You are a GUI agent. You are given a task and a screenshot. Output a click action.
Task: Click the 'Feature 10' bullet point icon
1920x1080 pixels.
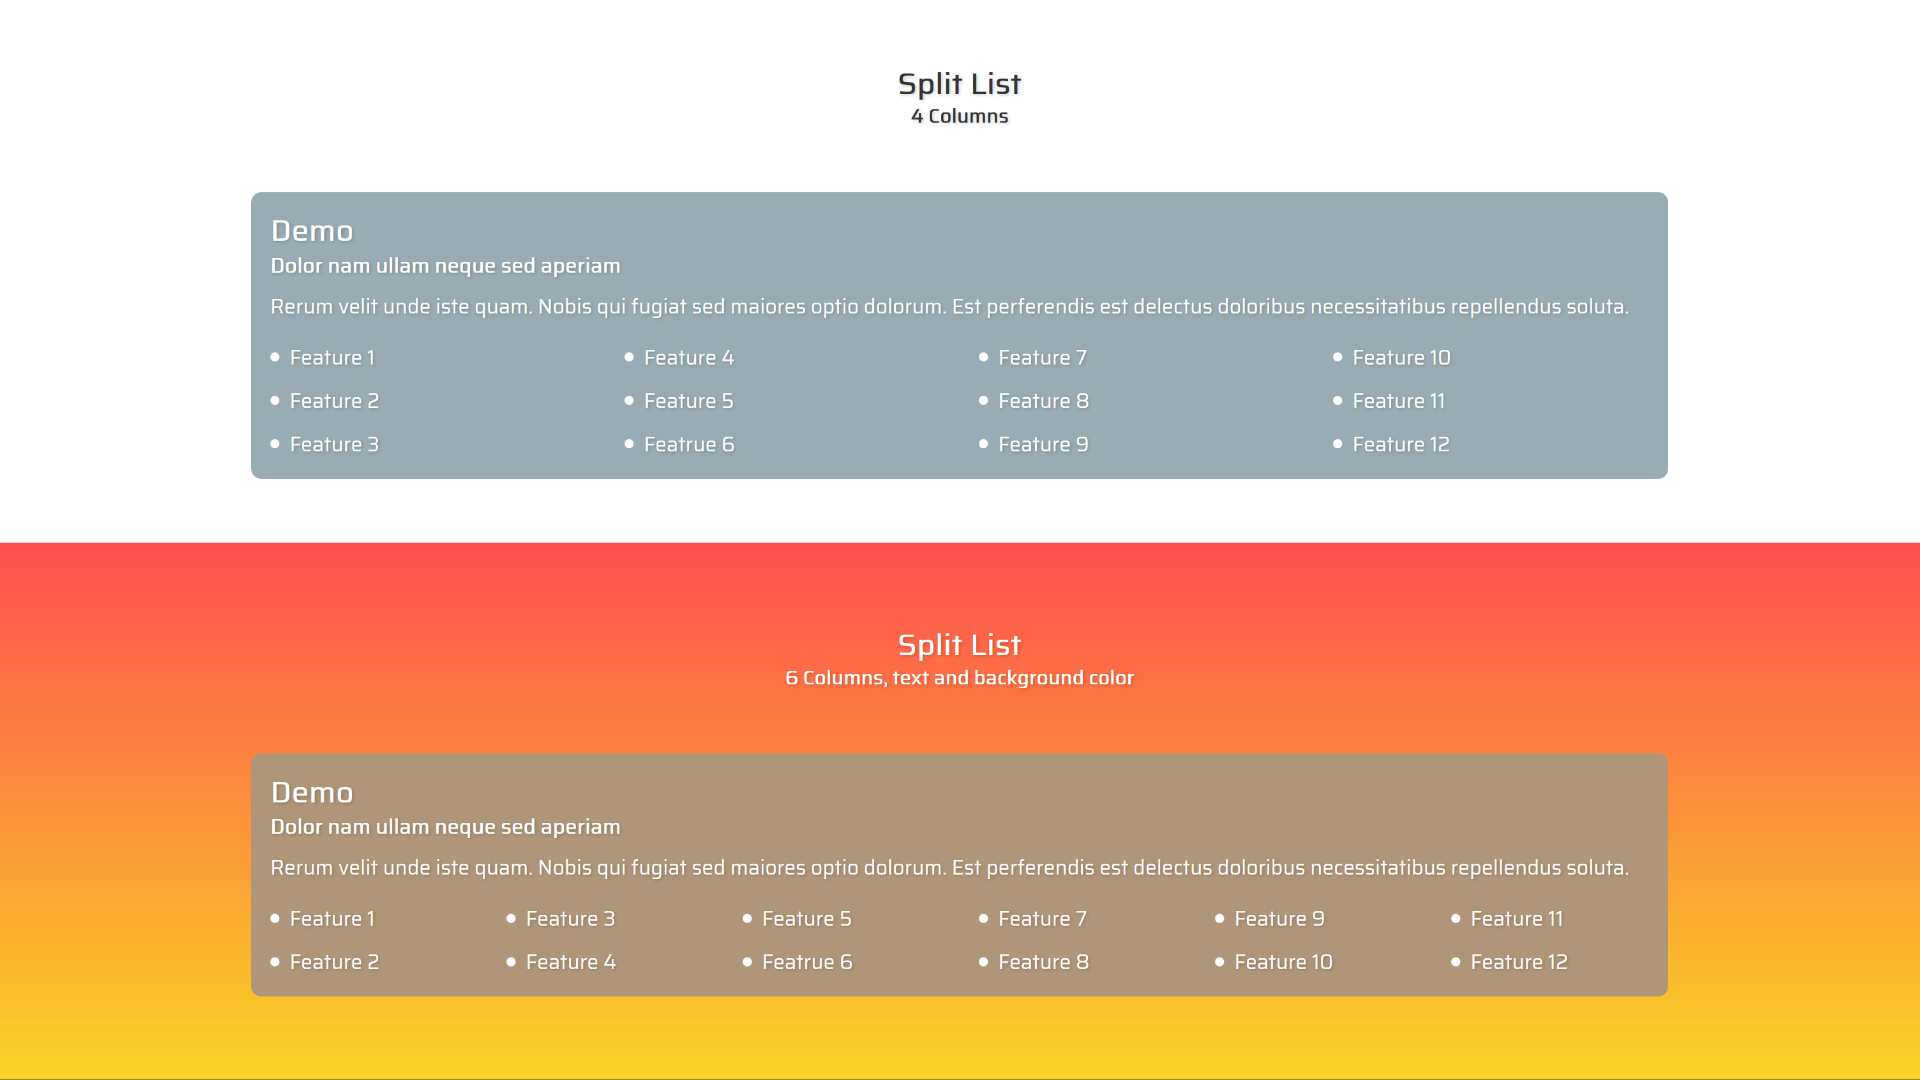pyautogui.click(x=1338, y=356)
